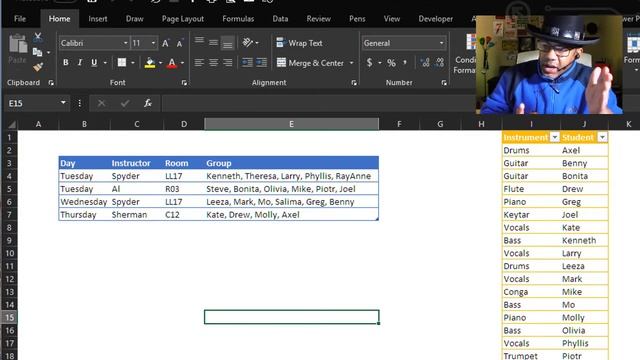Click Conditional Formatting button
640x360 pixels.
coord(465,54)
